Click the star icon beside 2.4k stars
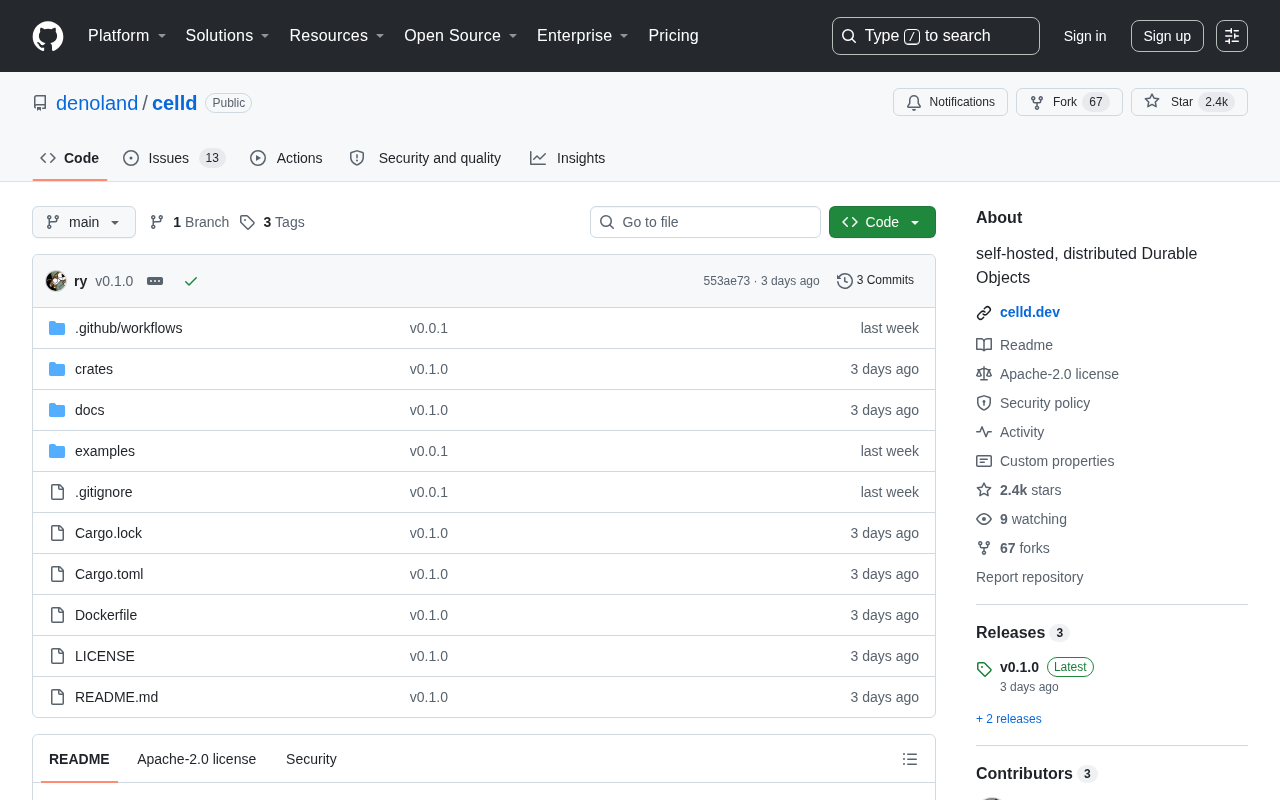This screenshot has height=800, width=1280. click(984, 490)
